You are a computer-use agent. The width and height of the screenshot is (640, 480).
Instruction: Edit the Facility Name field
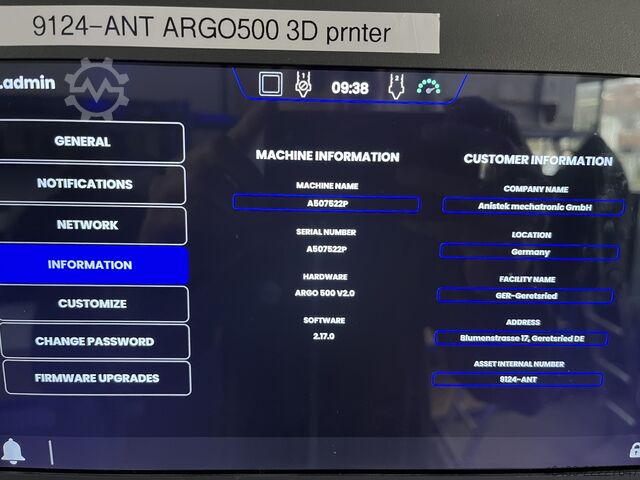point(526,296)
